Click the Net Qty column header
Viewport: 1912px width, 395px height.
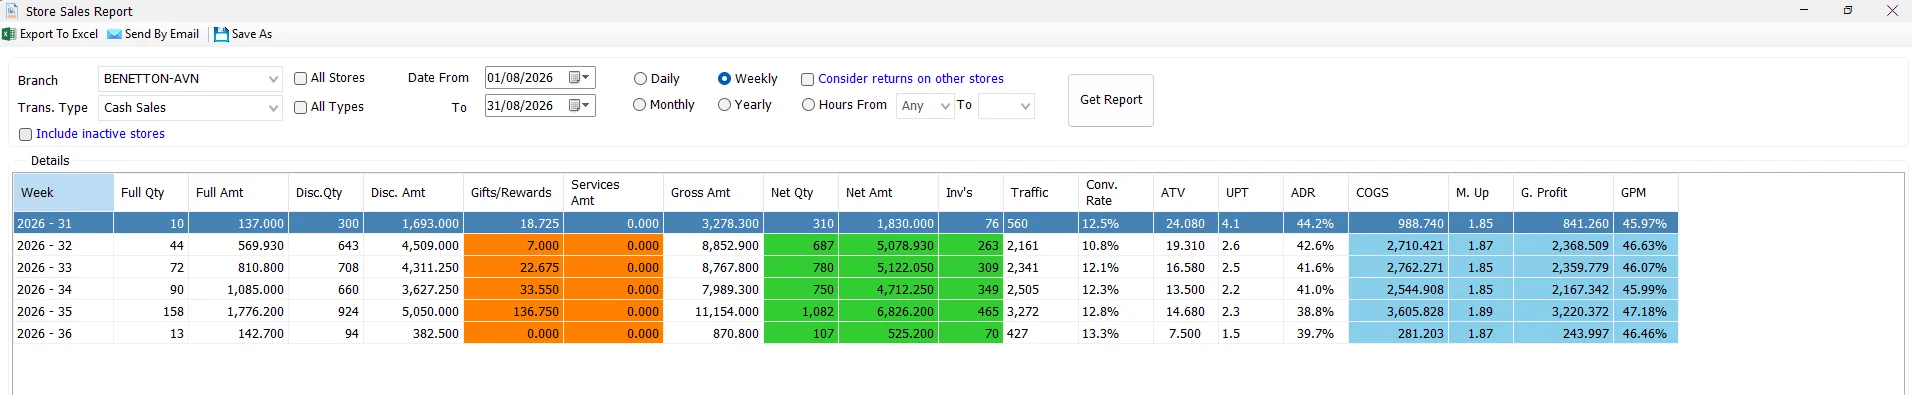click(x=801, y=193)
